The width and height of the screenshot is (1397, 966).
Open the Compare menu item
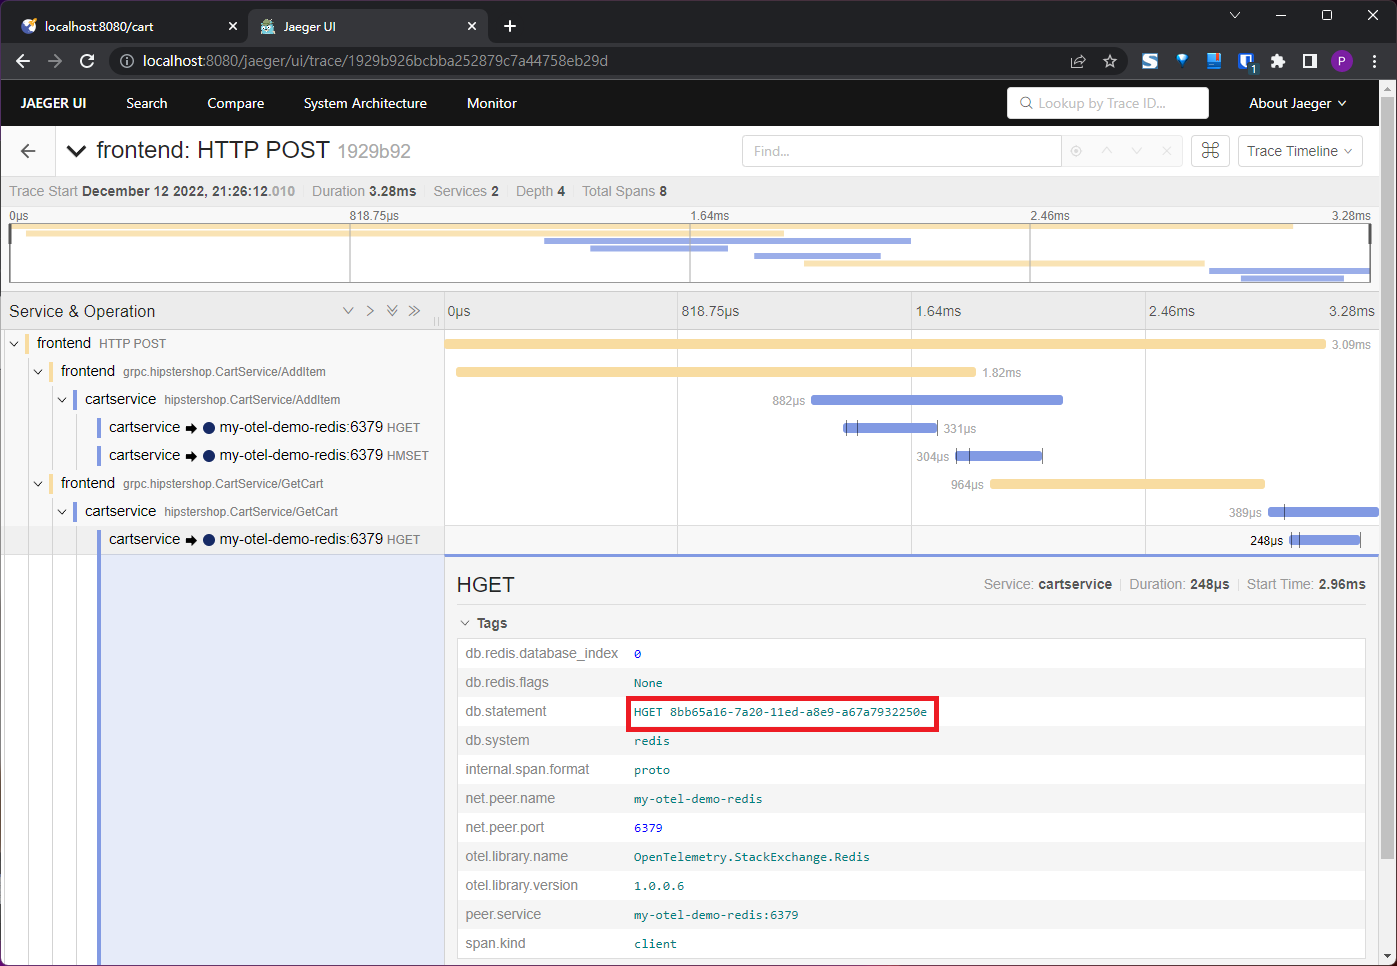[236, 103]
